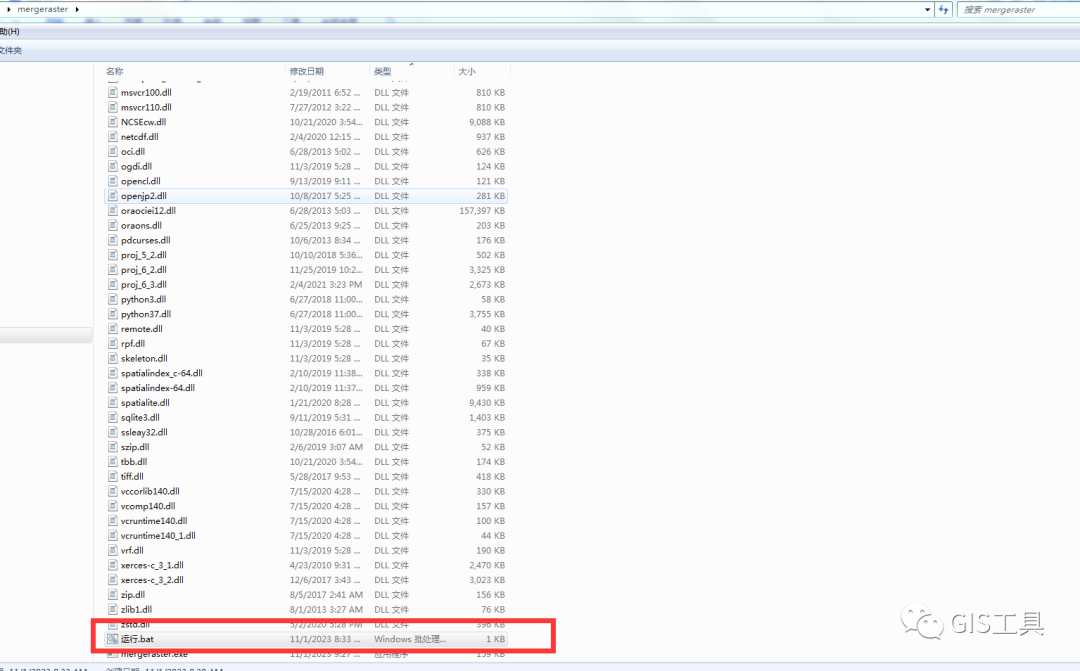Select the vcruntime140_1.dll file name
Viewport: 1080px width, 671px height.
(x=158, y=536)
